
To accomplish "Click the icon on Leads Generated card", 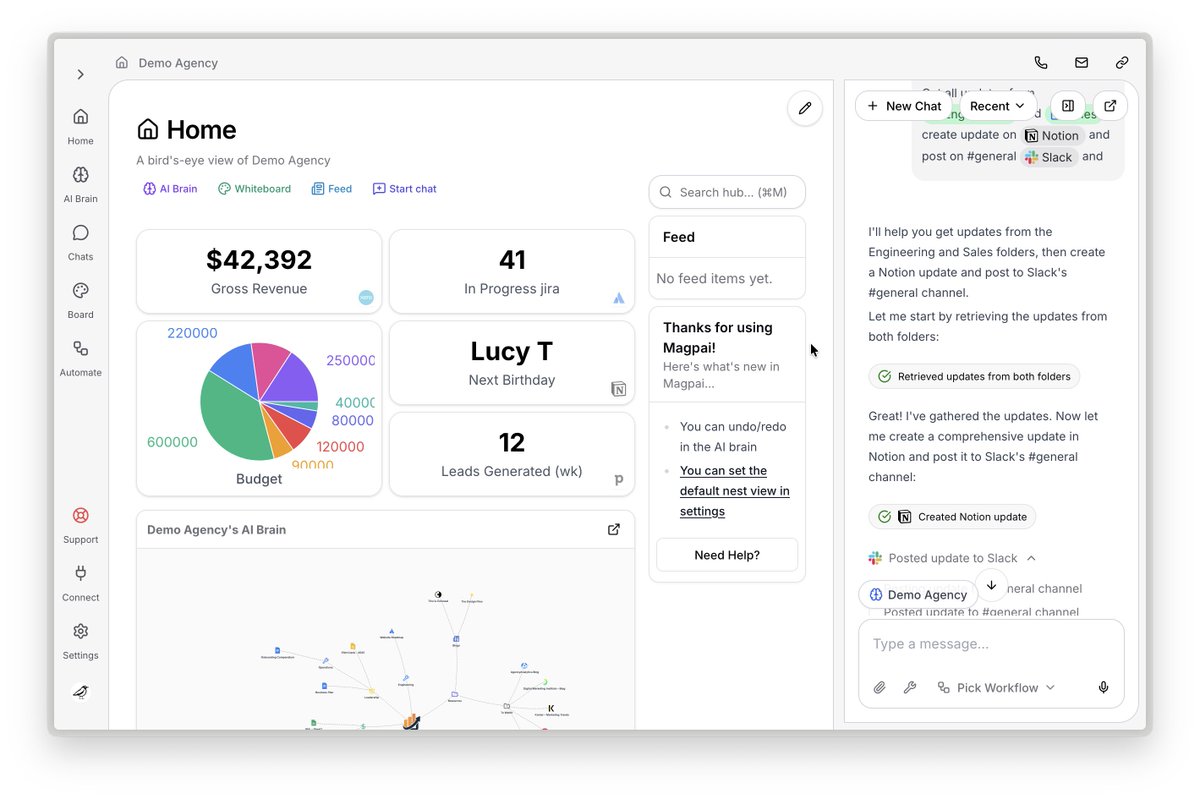I will pyautogui.click(x=619, y=481).
